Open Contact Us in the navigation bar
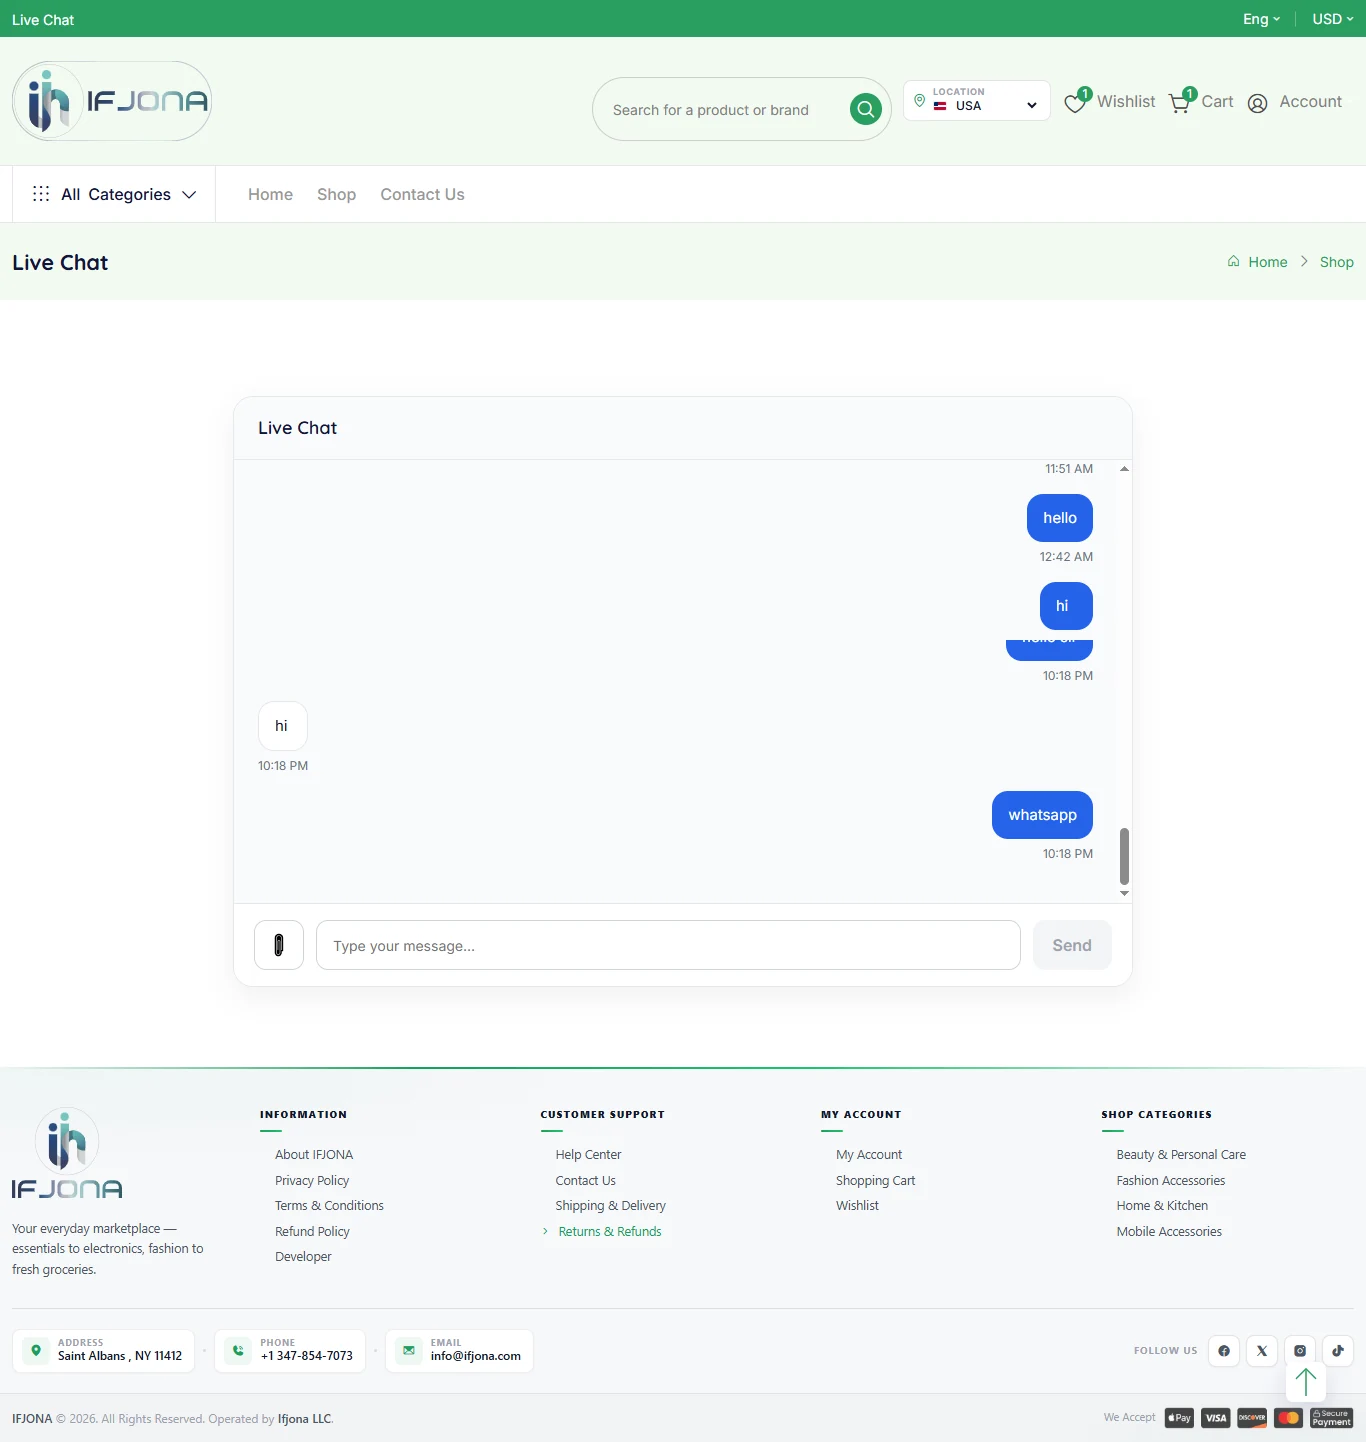 tap(422, 194)
